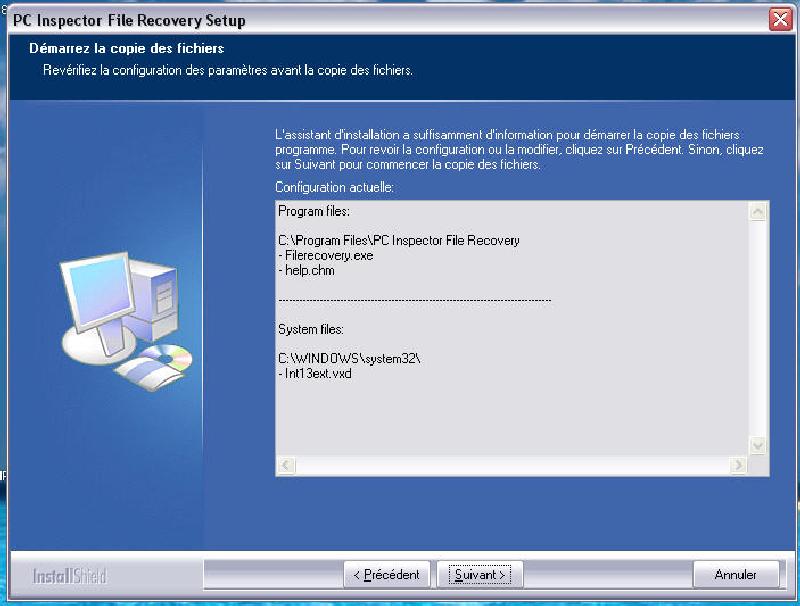Screen dimensions: 800x606
Task: Click the scroll-up arrow in configuration box
Action: click(x=758, y=211)
